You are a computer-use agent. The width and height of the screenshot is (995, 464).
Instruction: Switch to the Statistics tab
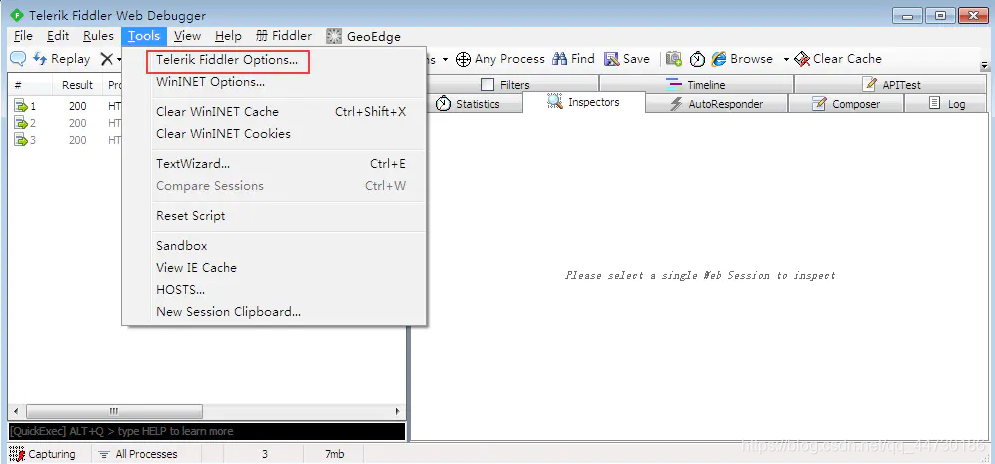pyautogui.click(x=468, y=103)
